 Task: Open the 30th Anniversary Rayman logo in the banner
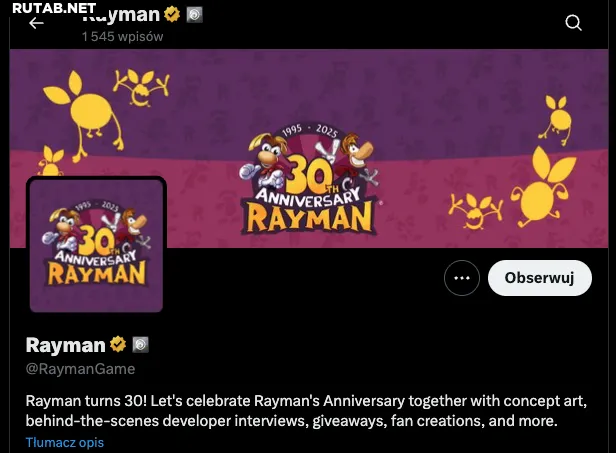coord(309,179)
